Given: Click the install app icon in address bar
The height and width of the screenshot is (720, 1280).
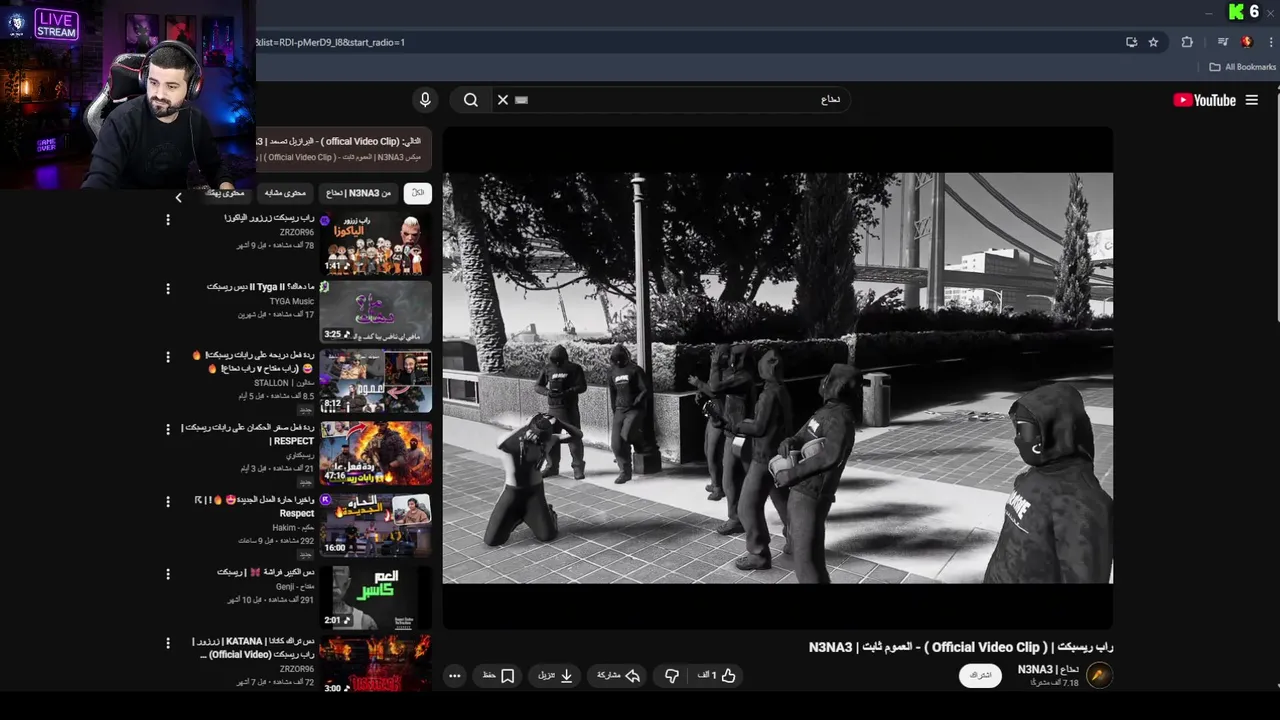Looking at the screenshot, I should point(1131,42).
